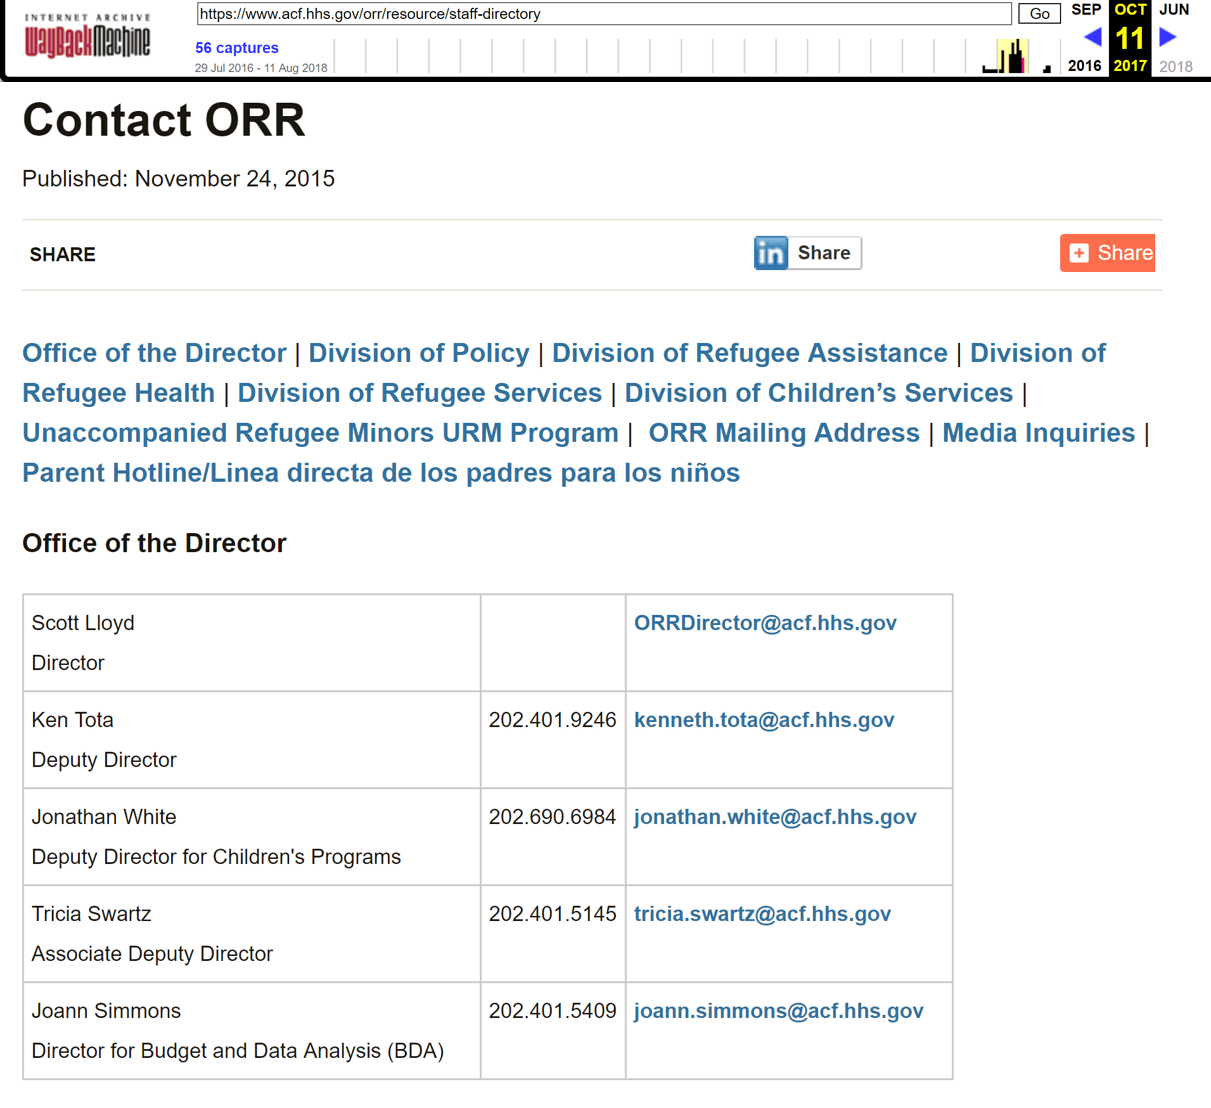Go to next capture with right arrow
Screen dimensions: 1211x1108
1167,37
